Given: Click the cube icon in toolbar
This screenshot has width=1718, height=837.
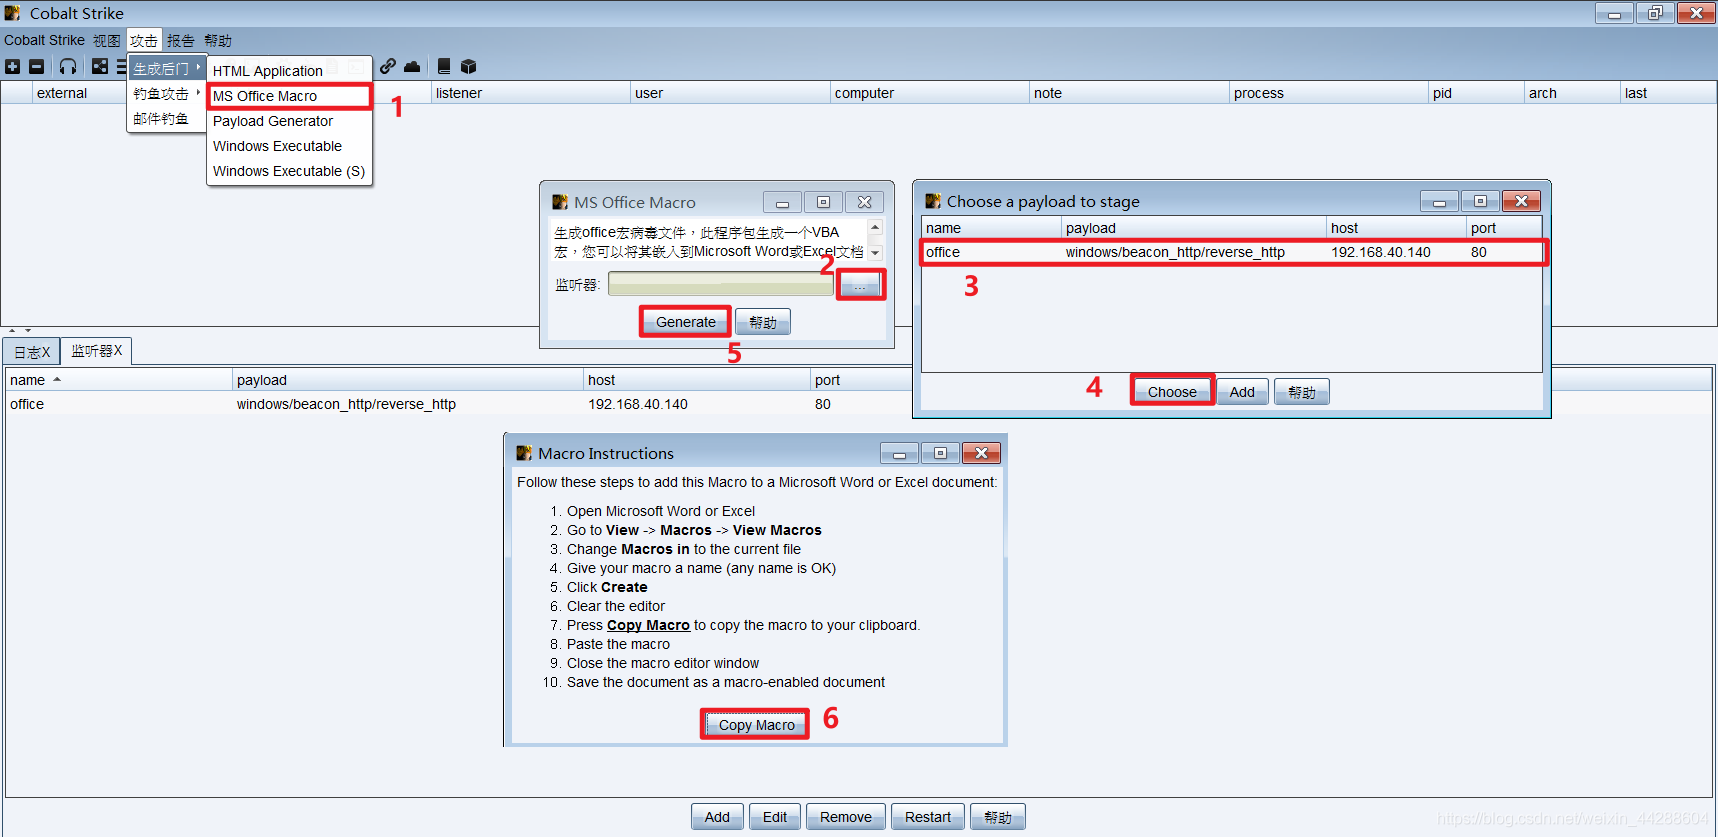Looking at the screenshot, I should pos(468,67).
